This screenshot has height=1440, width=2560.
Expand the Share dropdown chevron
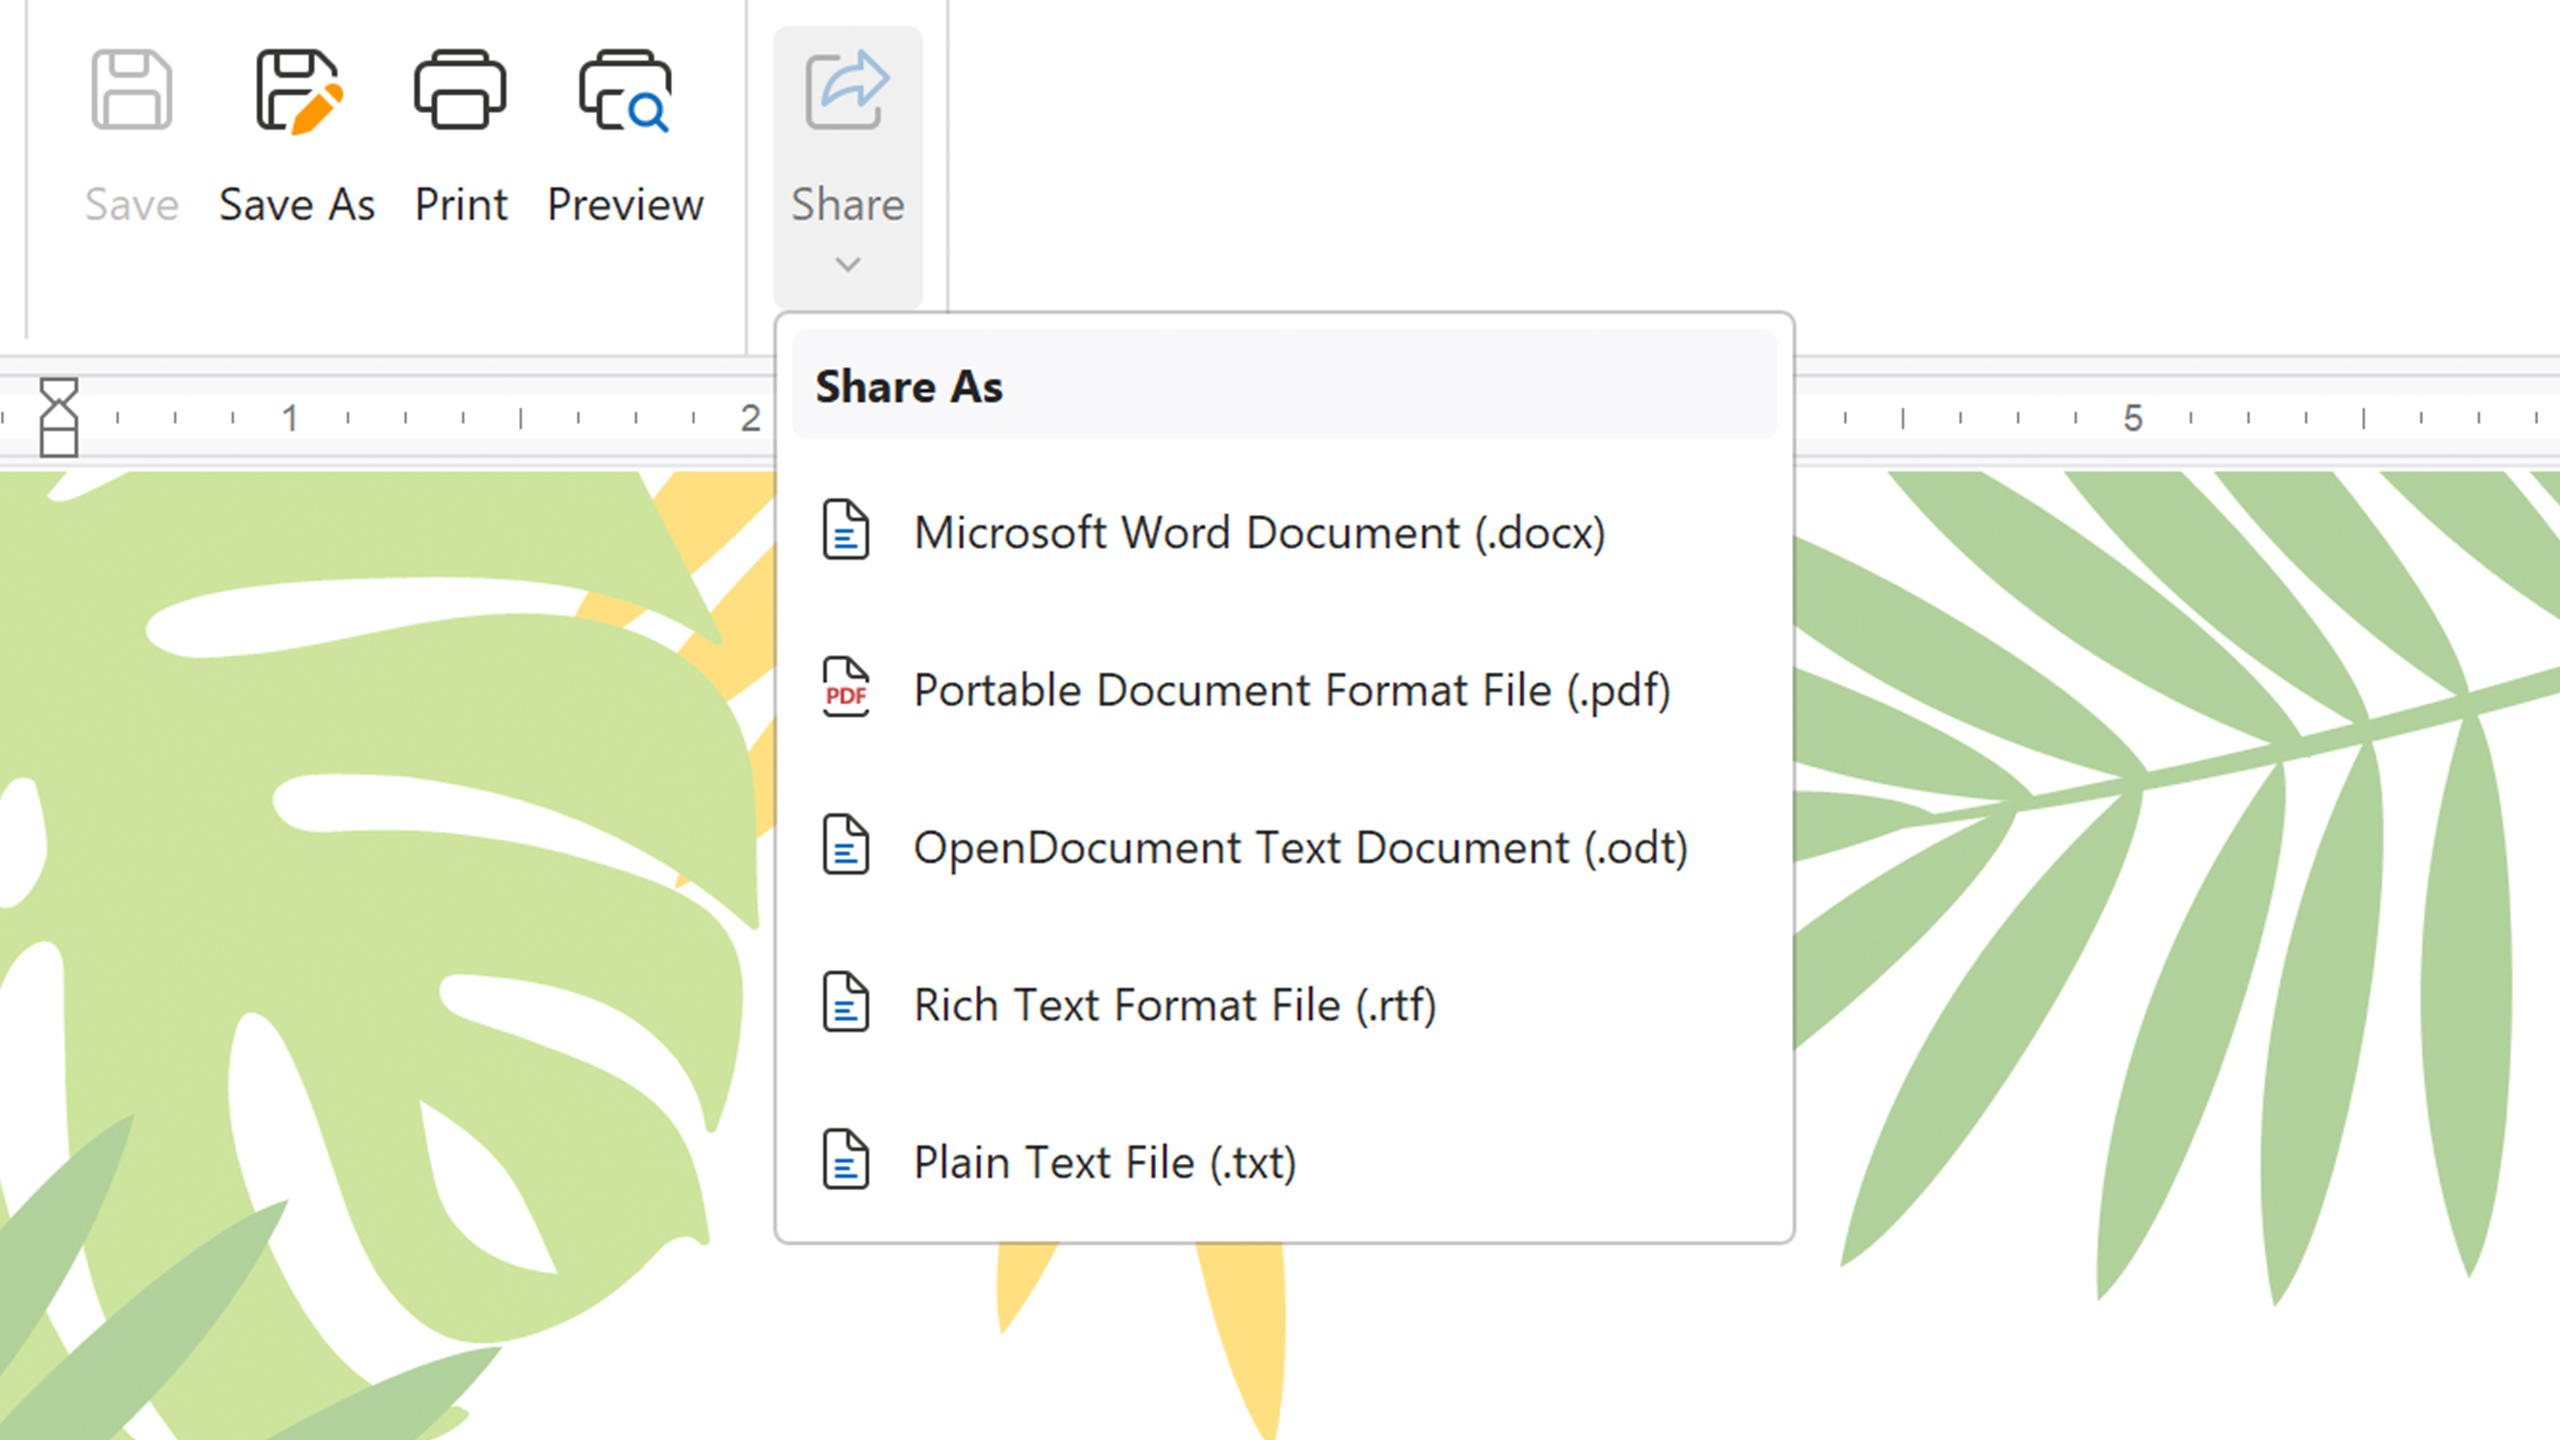(x=847, y=263)
